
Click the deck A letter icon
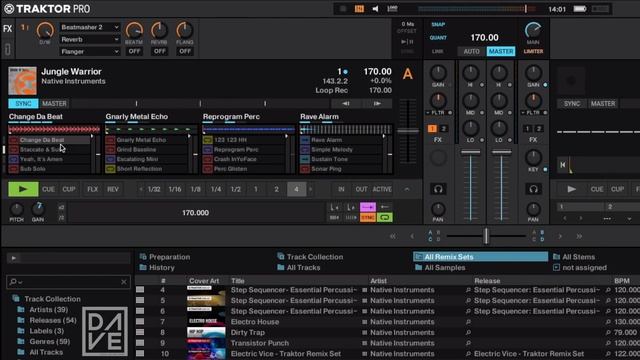[x=407, y=74]
